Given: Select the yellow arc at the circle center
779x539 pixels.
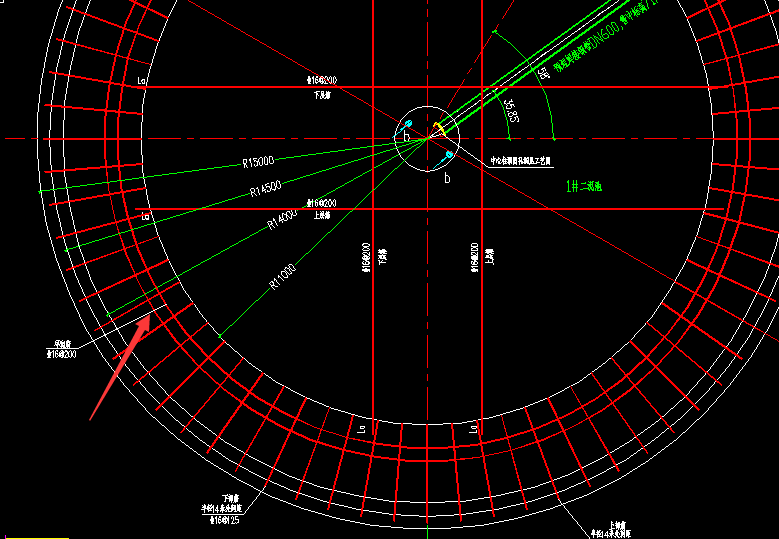Looking at the screenshot, I should coord(438,129).
